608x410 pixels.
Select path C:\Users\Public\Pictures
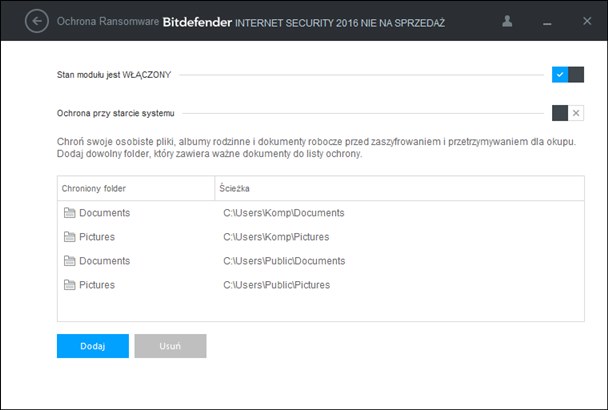click(x=276, y=285)
